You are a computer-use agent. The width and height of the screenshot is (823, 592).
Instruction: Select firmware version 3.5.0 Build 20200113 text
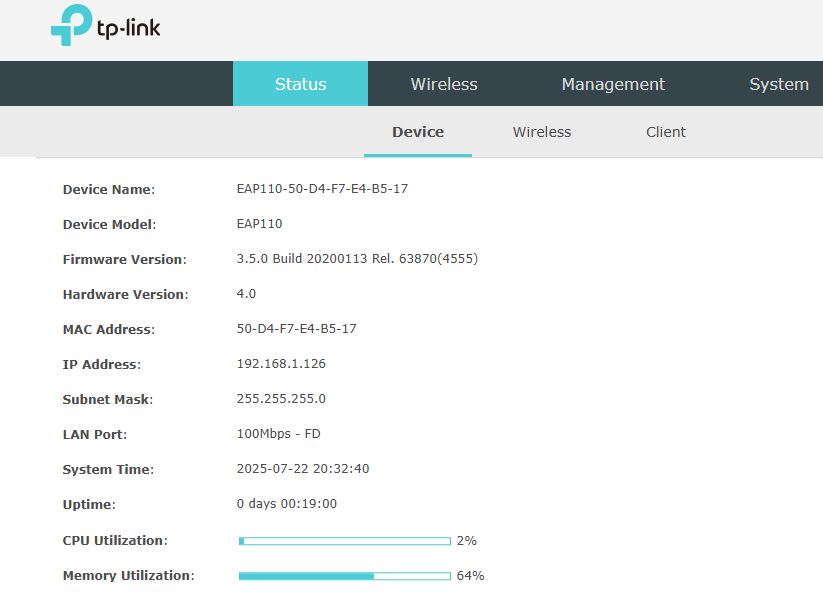tap(357, 259)
